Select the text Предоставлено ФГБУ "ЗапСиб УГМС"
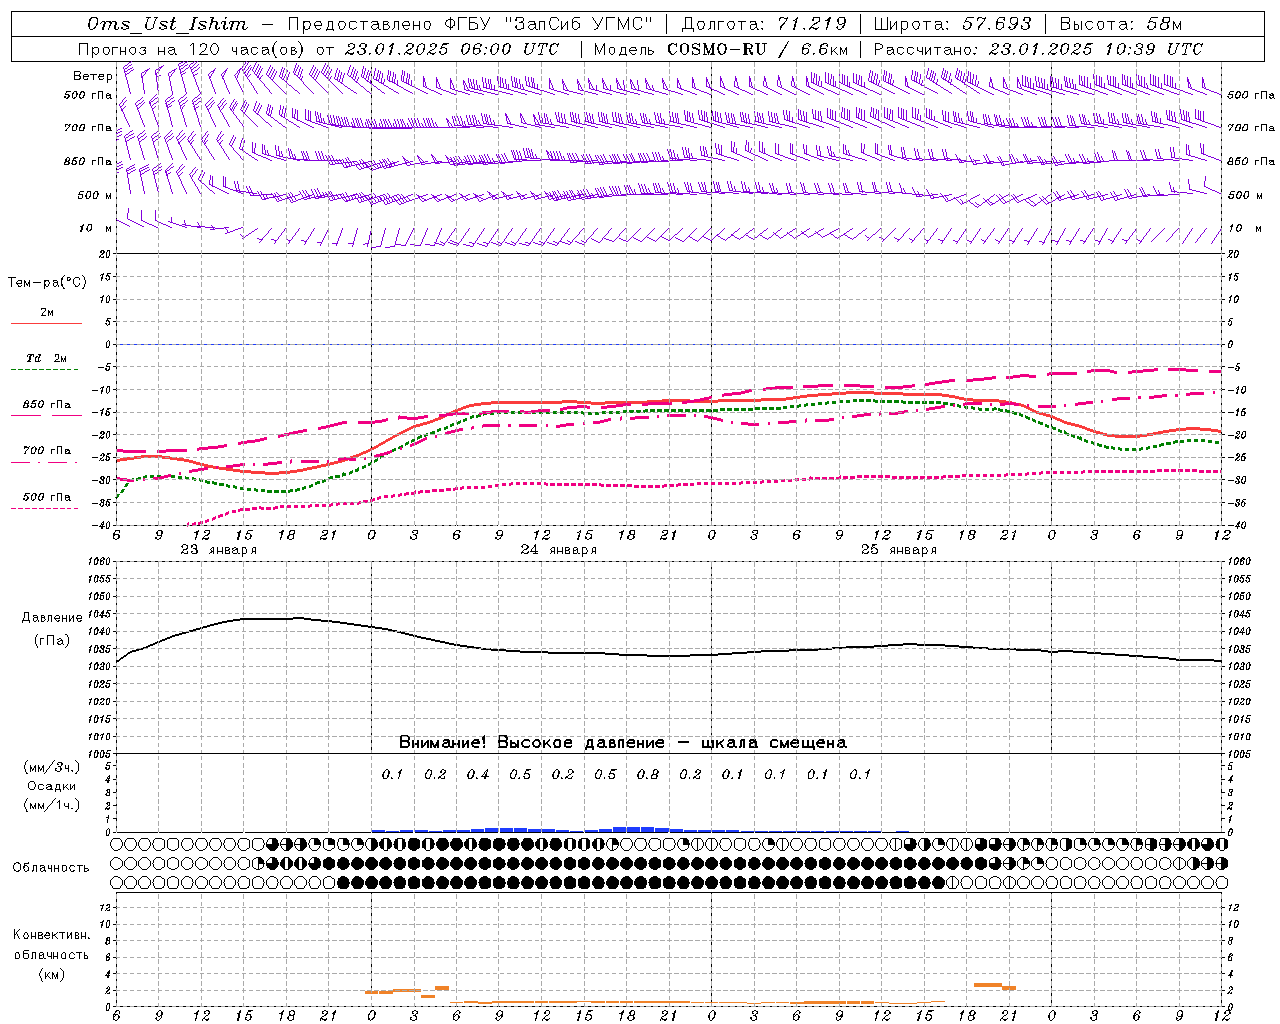Image resolution: width=1280 pixels, height=1024 pixels. point(470,24)
